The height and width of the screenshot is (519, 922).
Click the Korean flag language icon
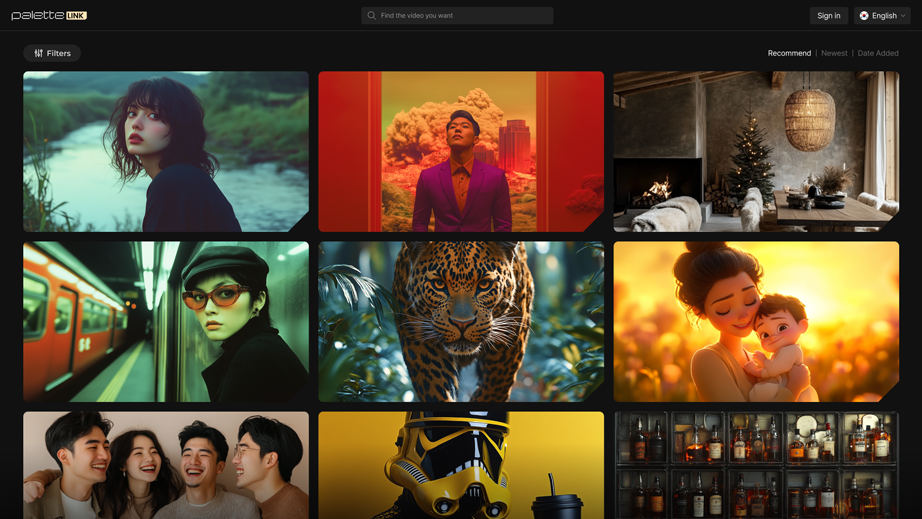click(864, 16)
